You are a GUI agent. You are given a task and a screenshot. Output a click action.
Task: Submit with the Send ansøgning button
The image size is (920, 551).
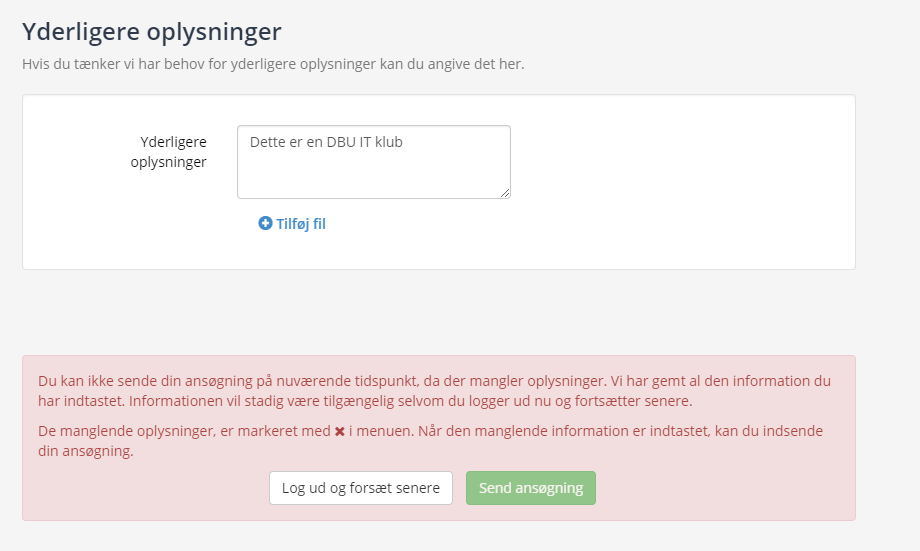pyautogui.click(x=531, y=488)
